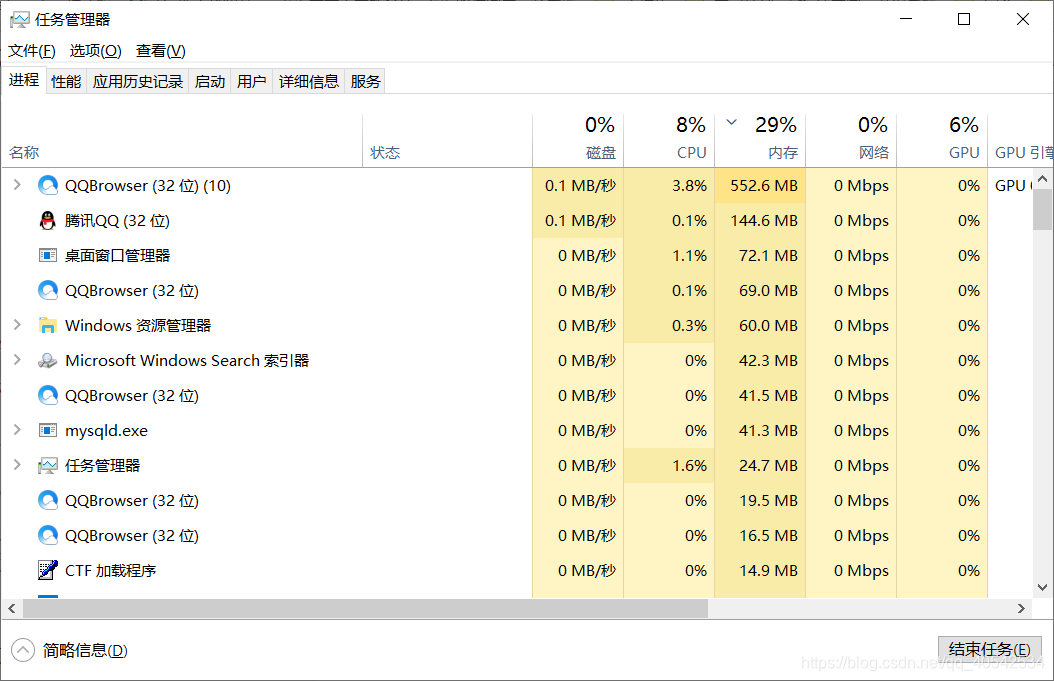The height and width of the screenshot is (681, 1054).
Task: Click the 14.9 MB memory cell
Action: pyautogui.click(x=760, y=570)
